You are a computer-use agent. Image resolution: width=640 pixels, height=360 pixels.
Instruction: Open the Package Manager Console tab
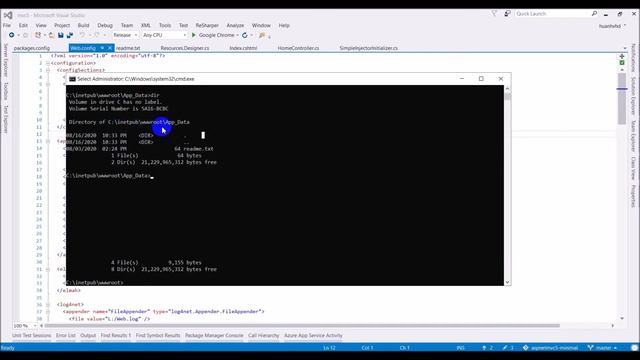click(x=214, y=336)
